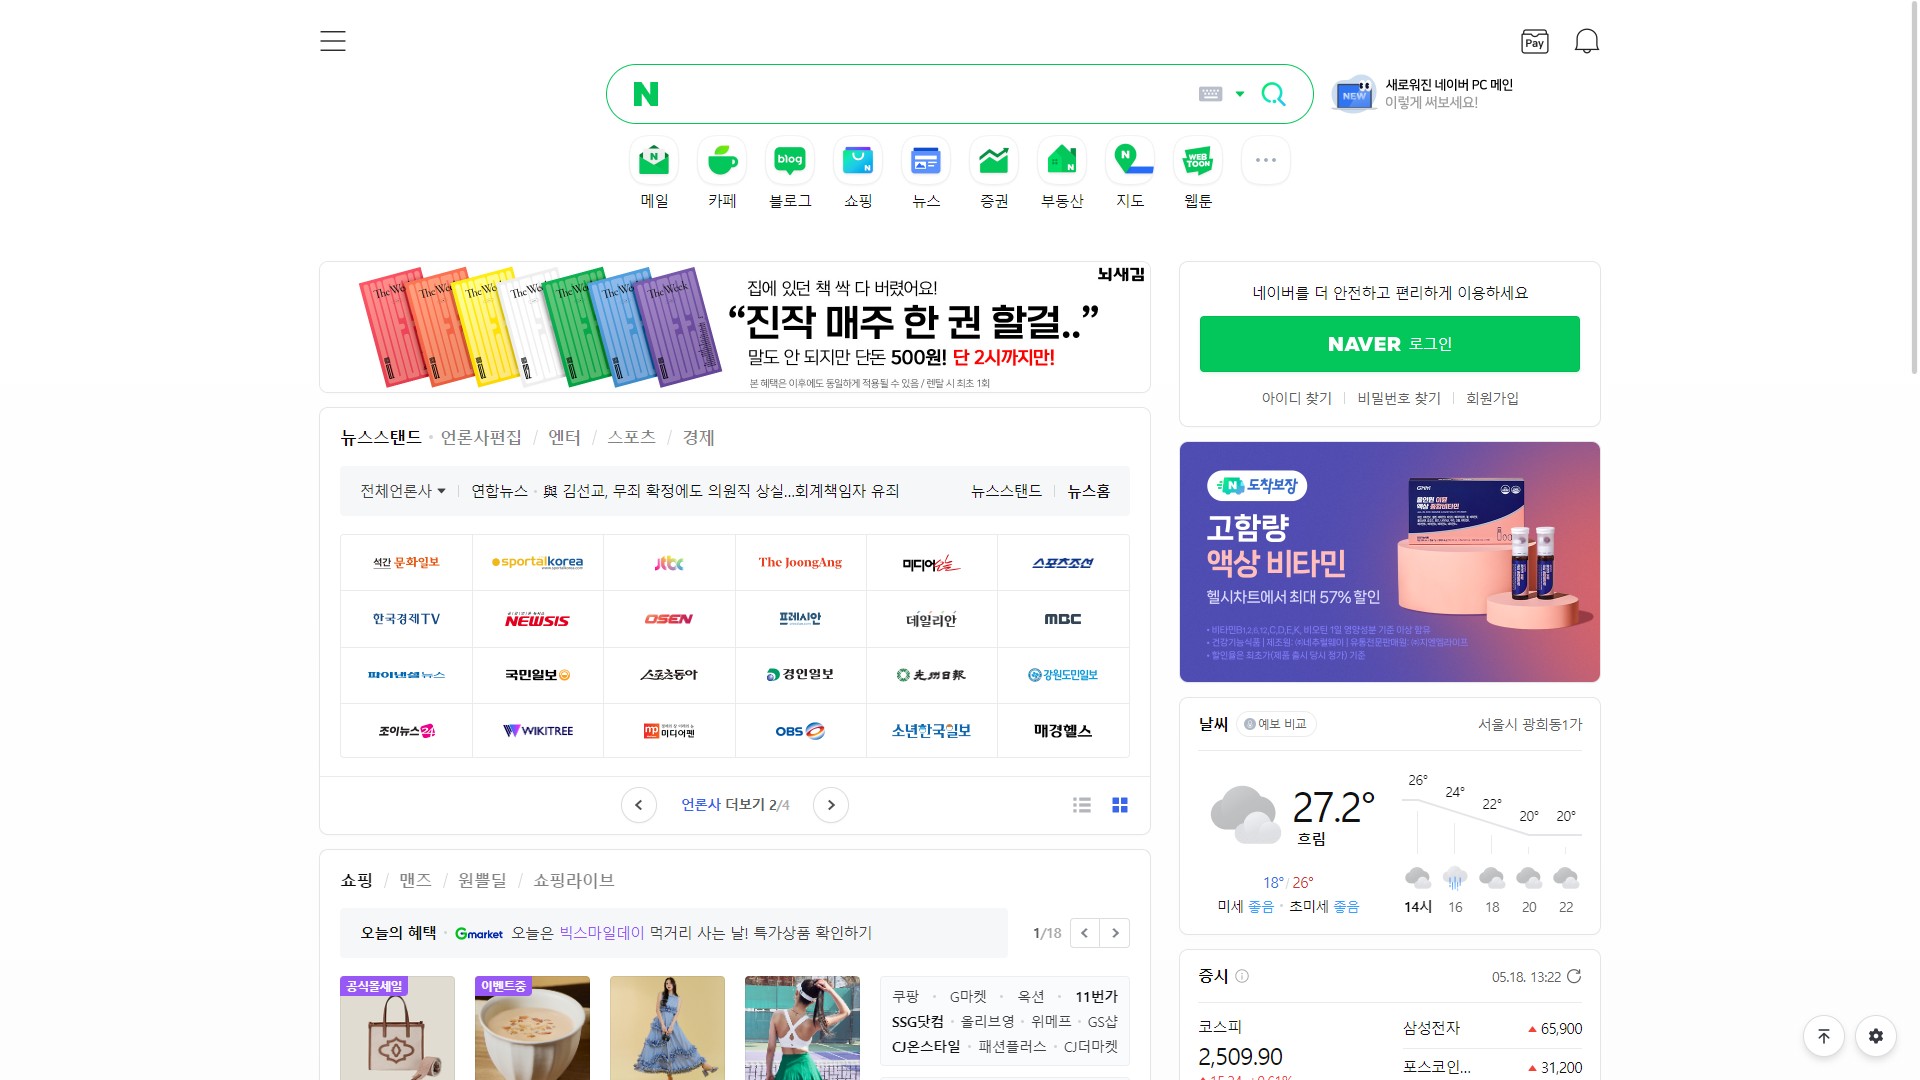Switch newsstand to grid view
1920x1080 pixels.
click(x=1120, y=805)
